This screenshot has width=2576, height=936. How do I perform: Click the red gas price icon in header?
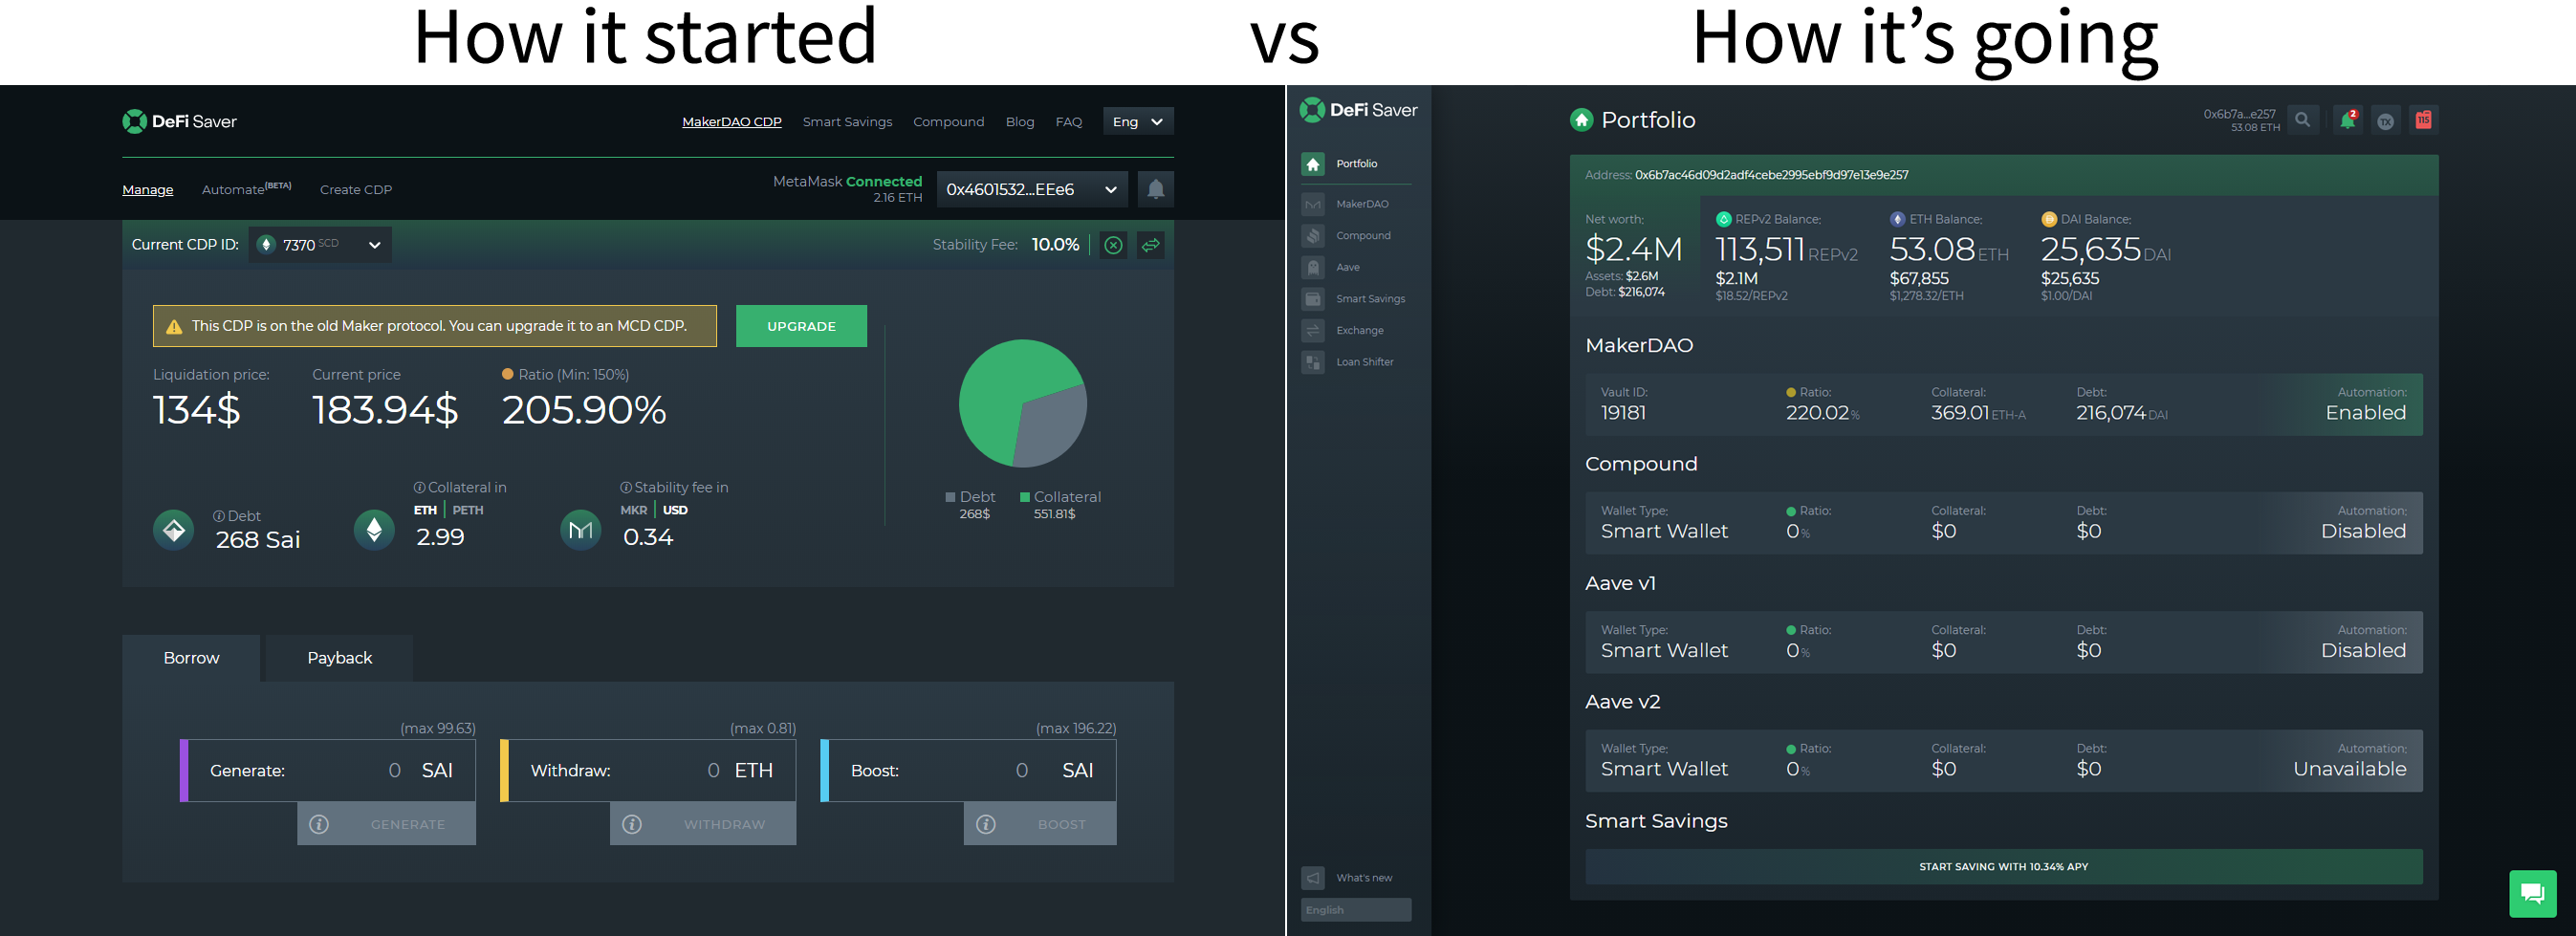2423,120
